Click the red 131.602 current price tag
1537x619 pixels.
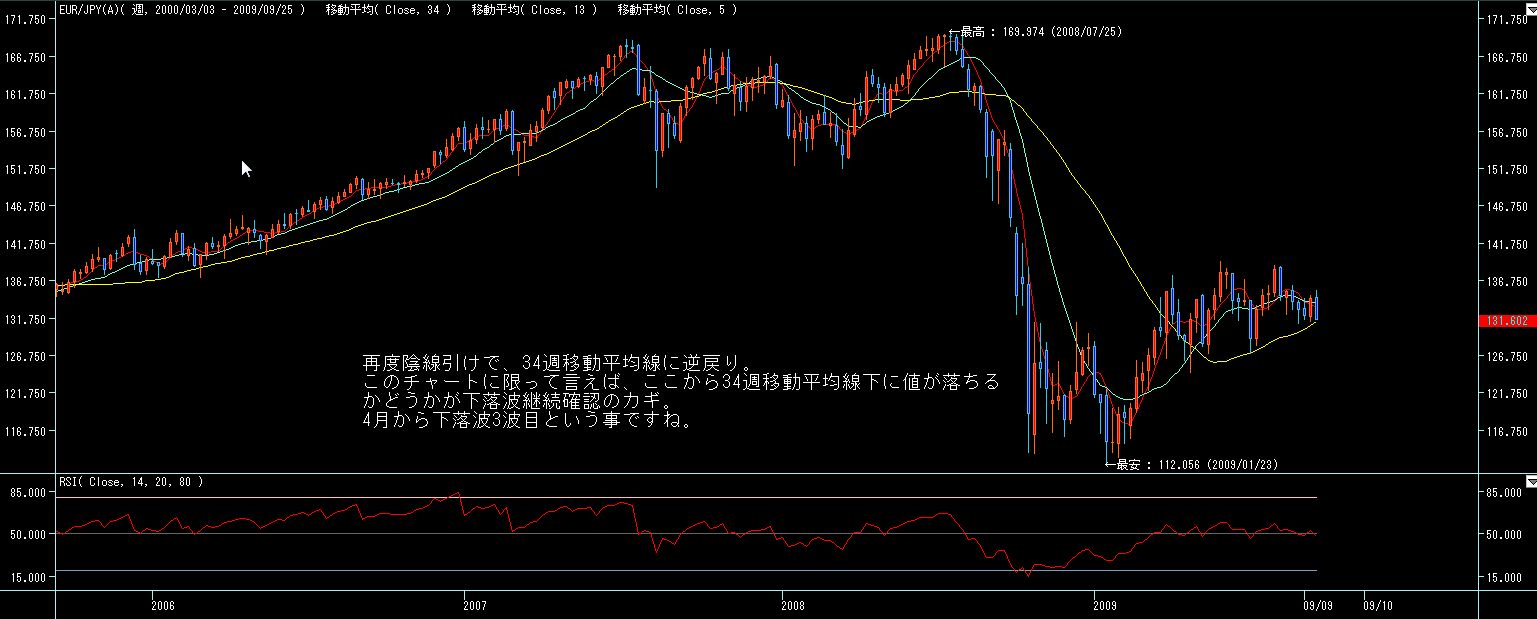tap(1505, 320)
